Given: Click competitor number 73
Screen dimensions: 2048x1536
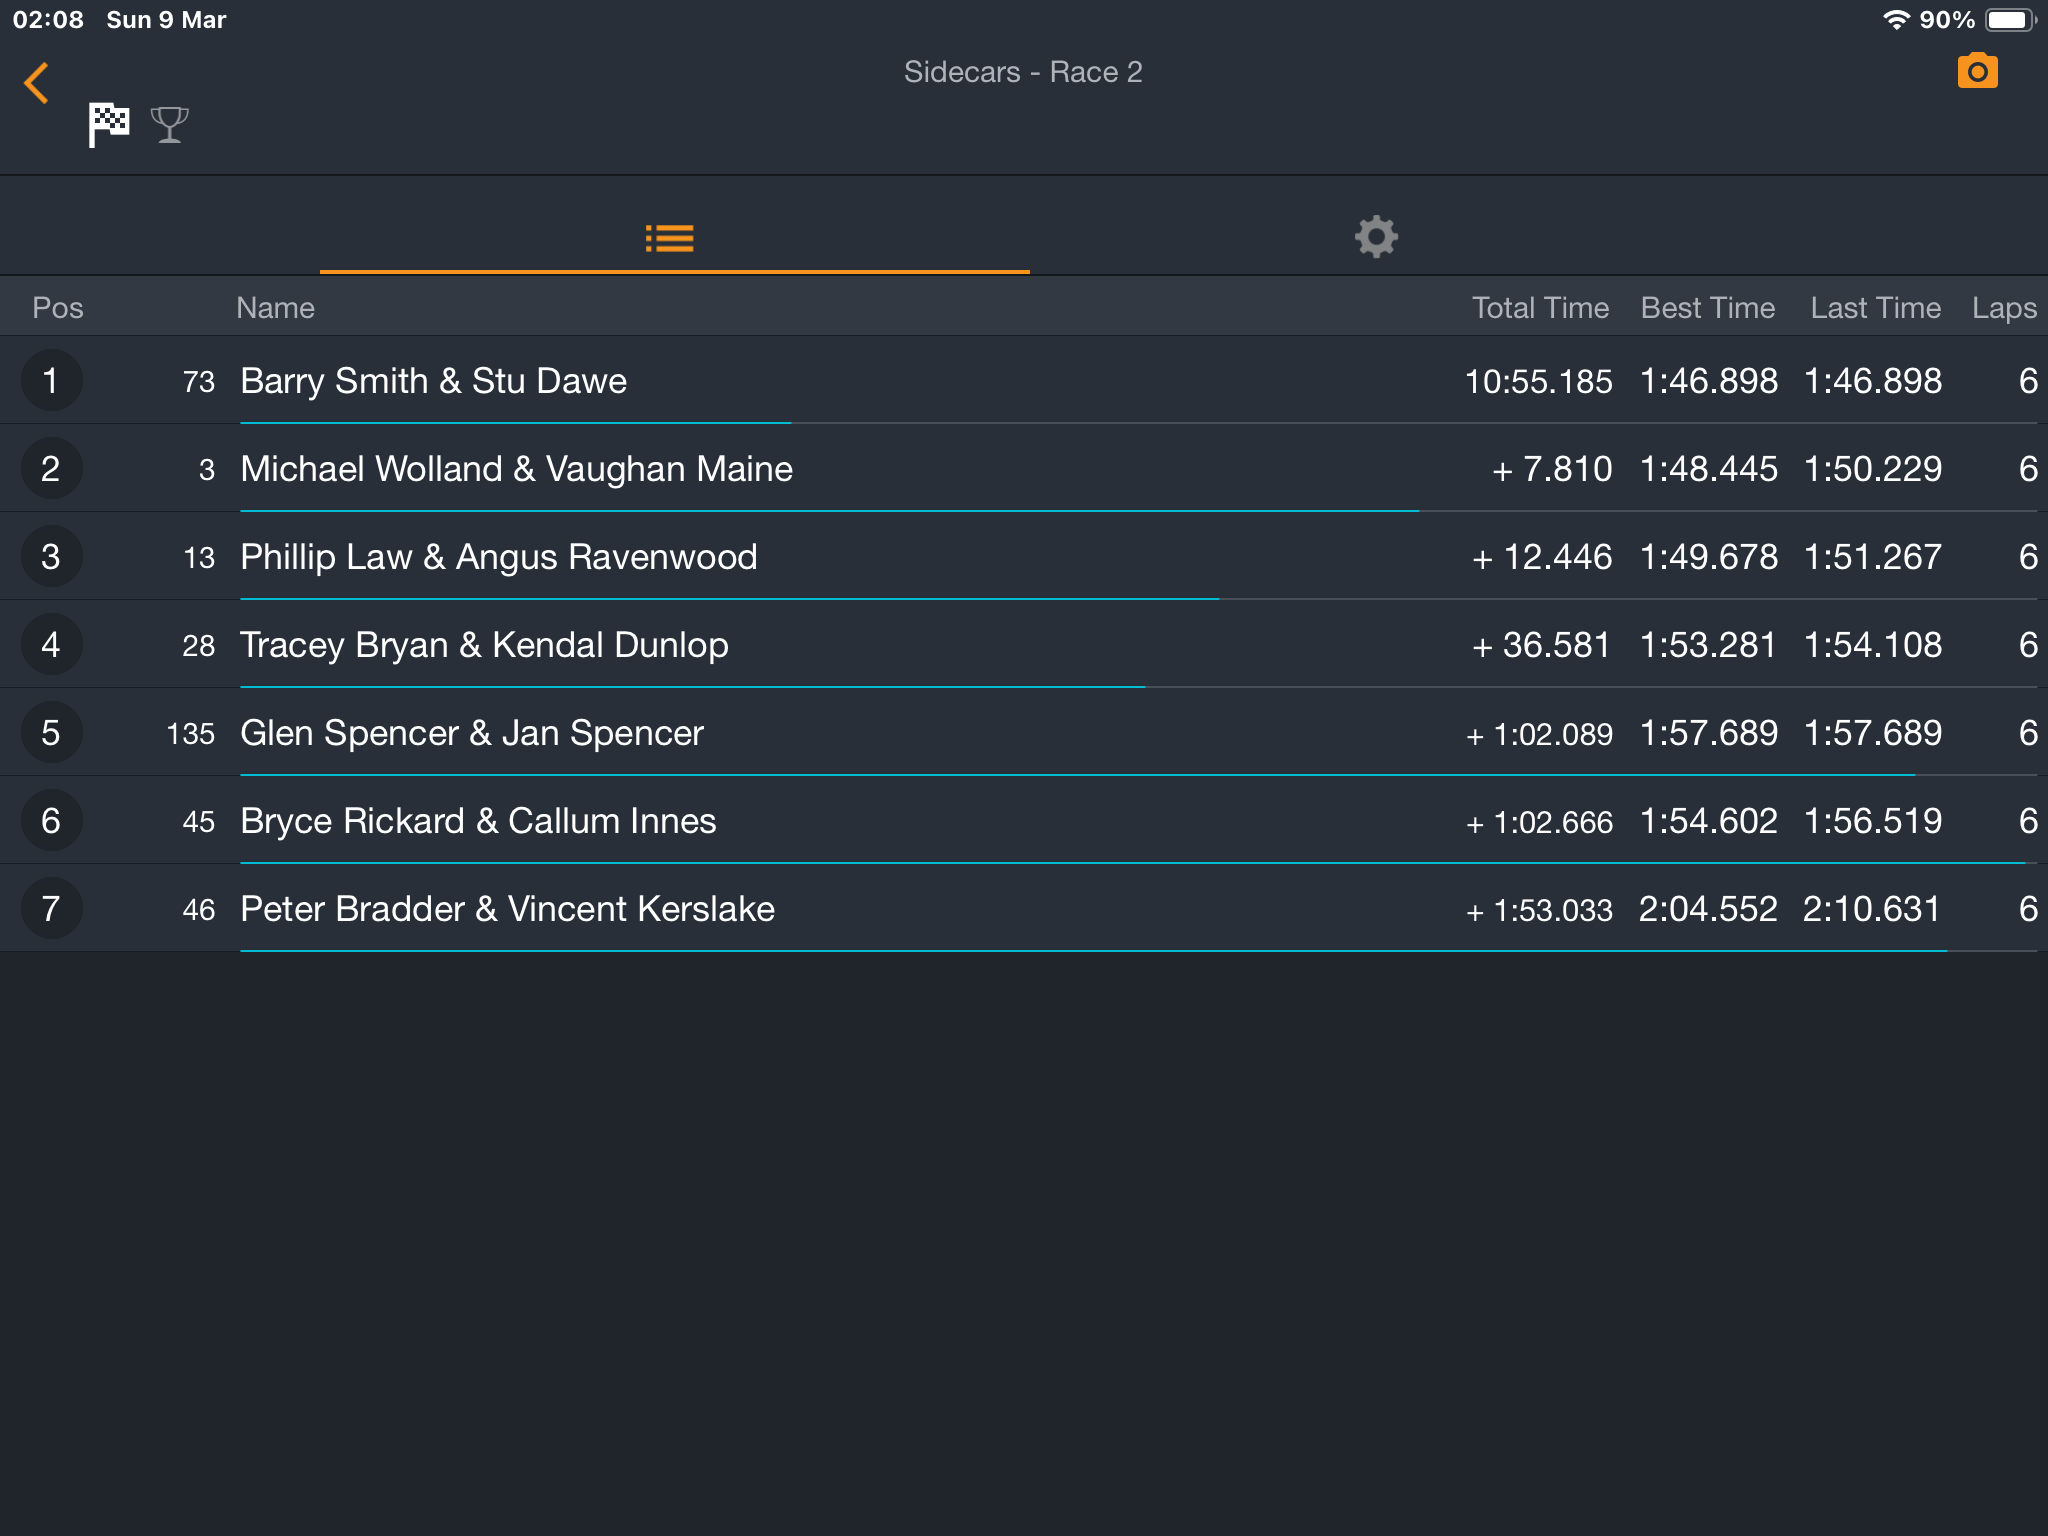Looking at the screenshot, I should 199,382.
